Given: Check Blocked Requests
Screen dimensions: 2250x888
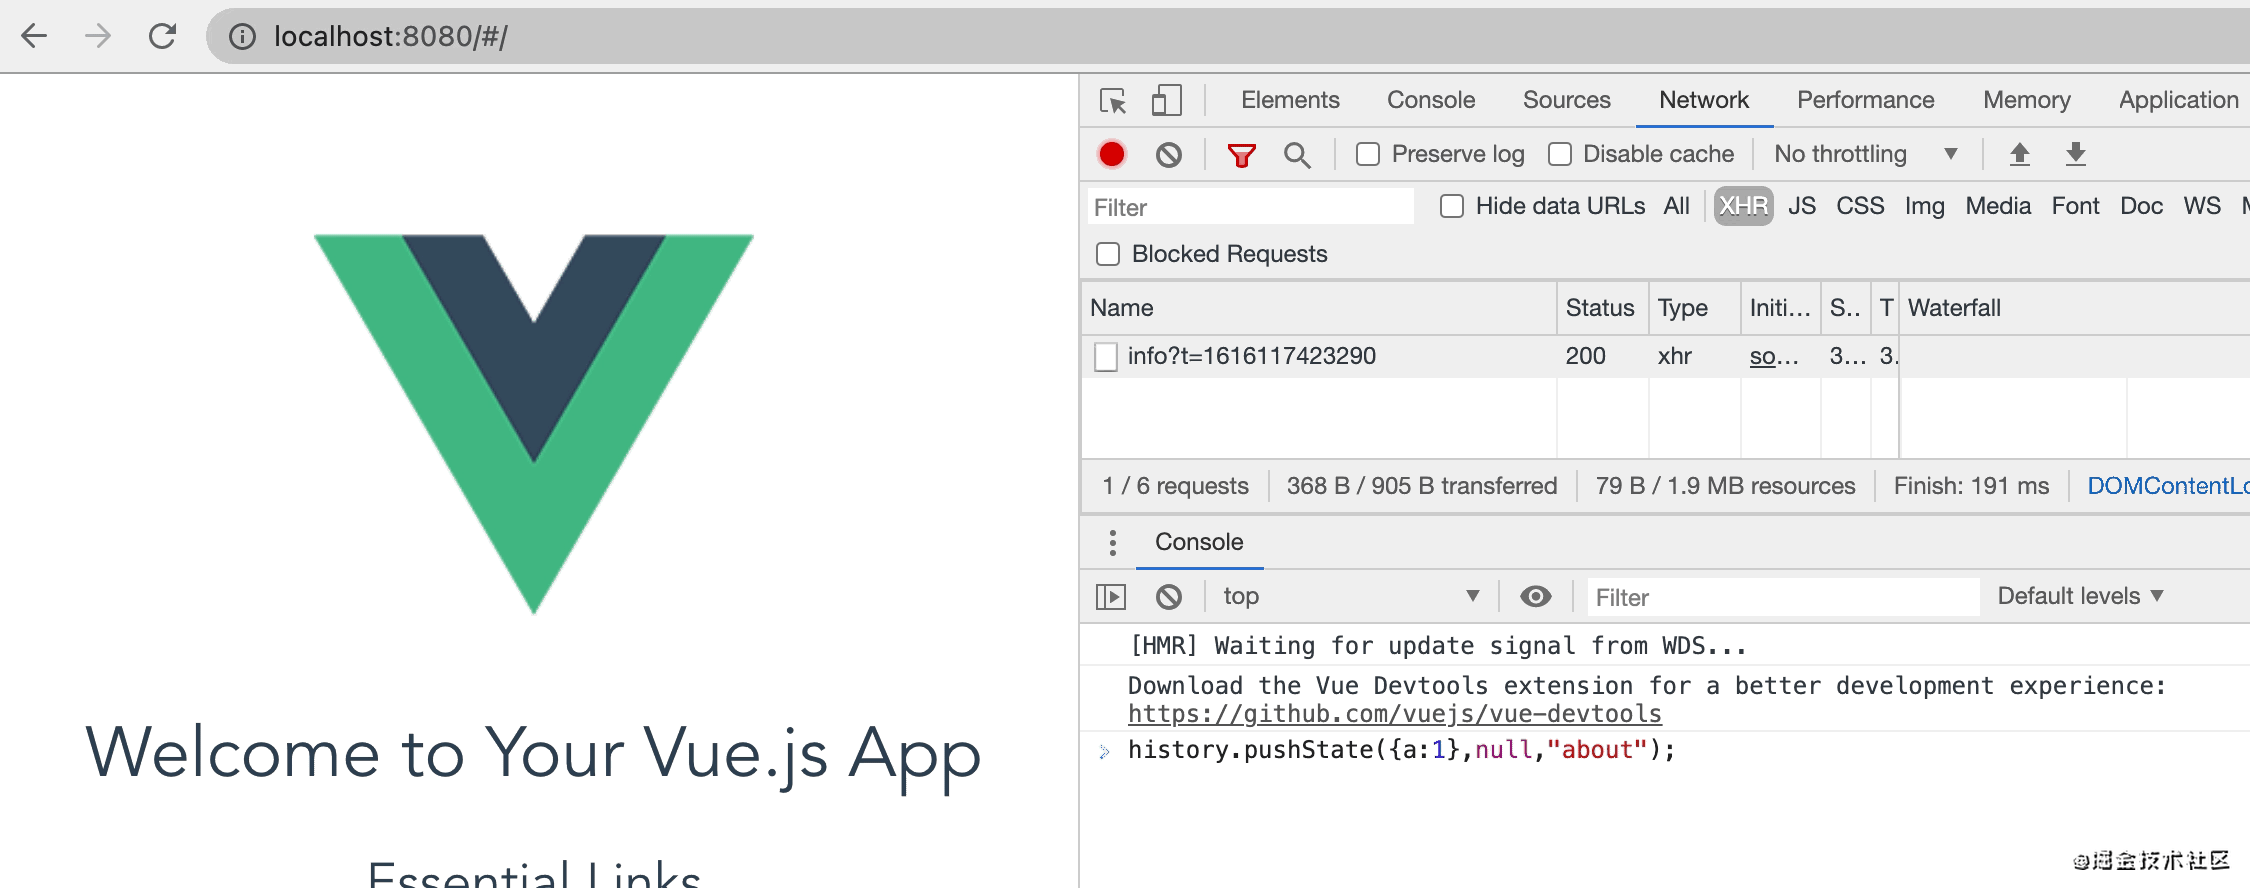Looking at the screenshot, I should point(1108,254).
